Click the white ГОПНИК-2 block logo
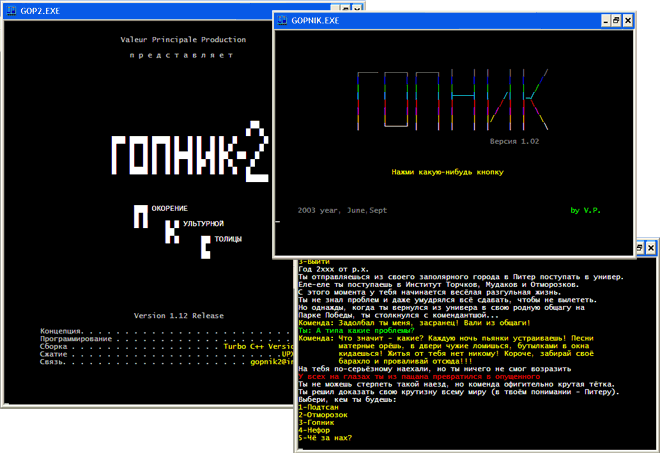Screen dimensions: 660x453 190,152
